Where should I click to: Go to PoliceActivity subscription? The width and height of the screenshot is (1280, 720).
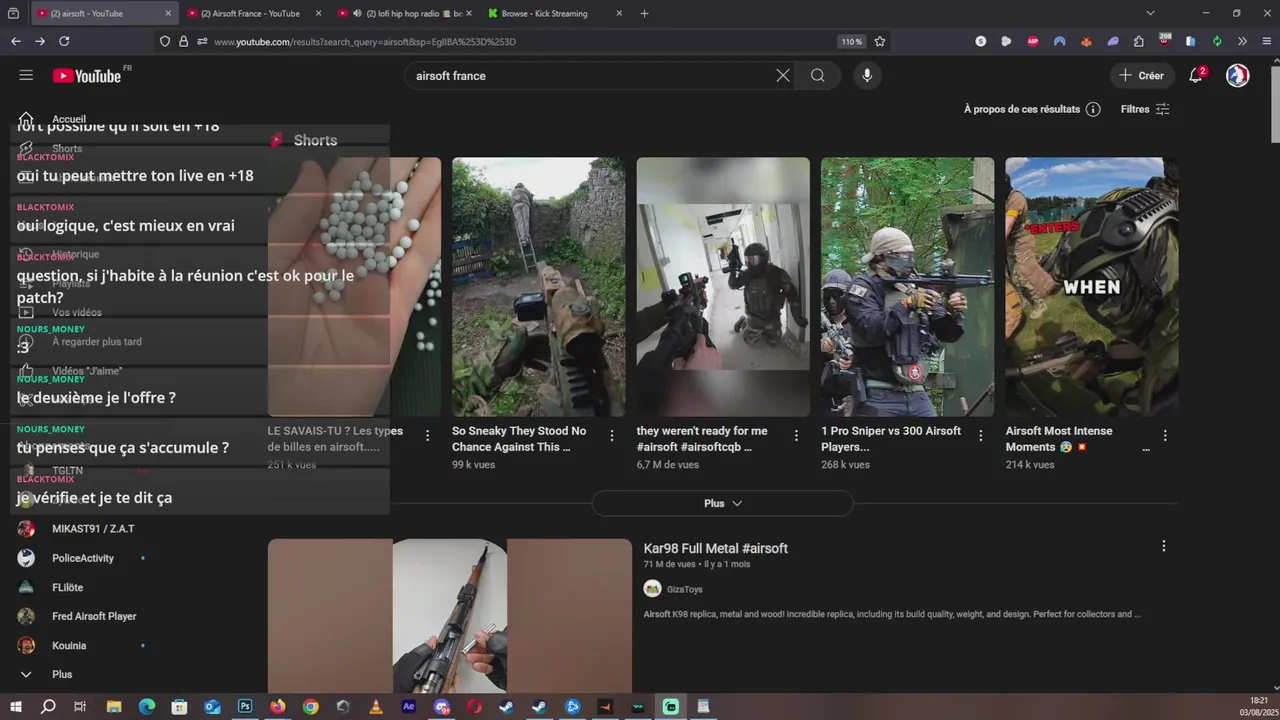click(x=83, y=558)
